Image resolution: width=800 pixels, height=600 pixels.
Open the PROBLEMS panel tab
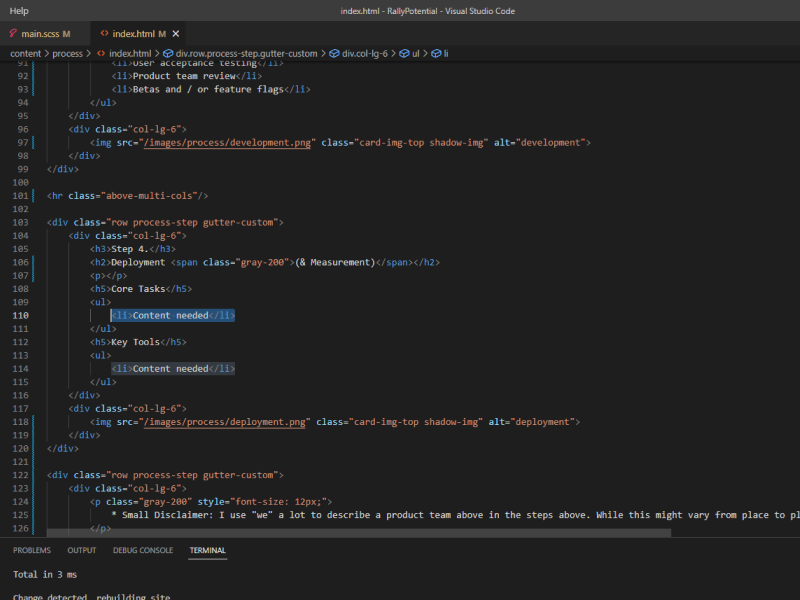32,550
